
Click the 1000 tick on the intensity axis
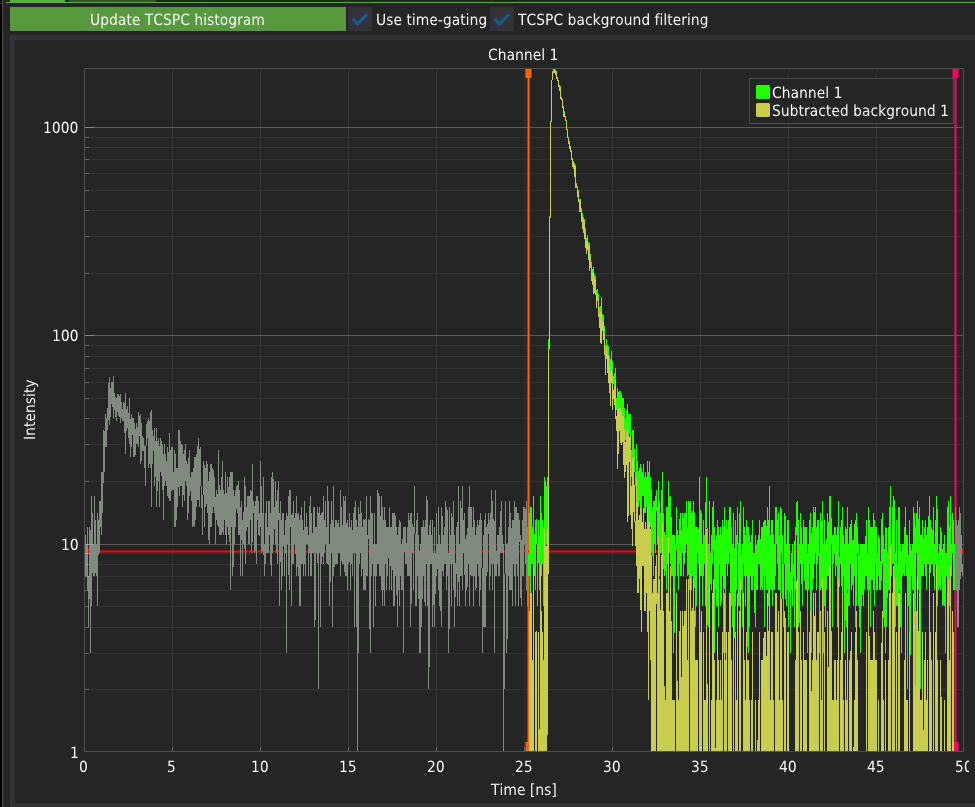[62, 128]
